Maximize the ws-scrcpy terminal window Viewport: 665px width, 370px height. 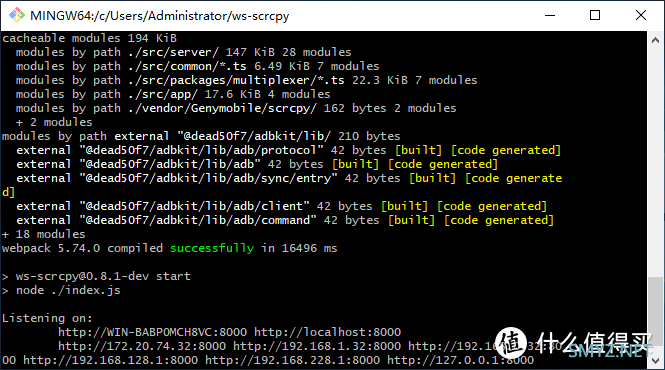click(595, 15)
